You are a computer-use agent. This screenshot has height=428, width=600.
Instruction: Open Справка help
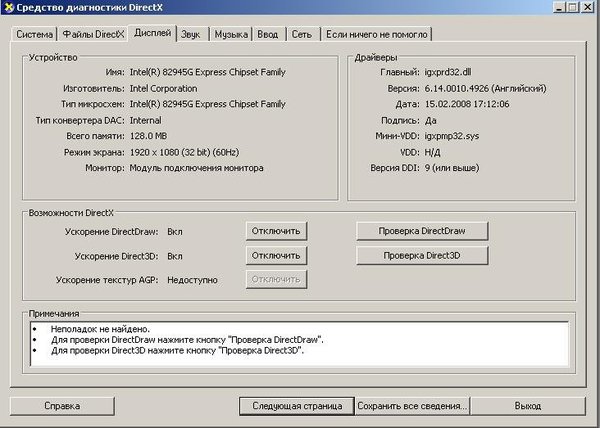(62, 406)
